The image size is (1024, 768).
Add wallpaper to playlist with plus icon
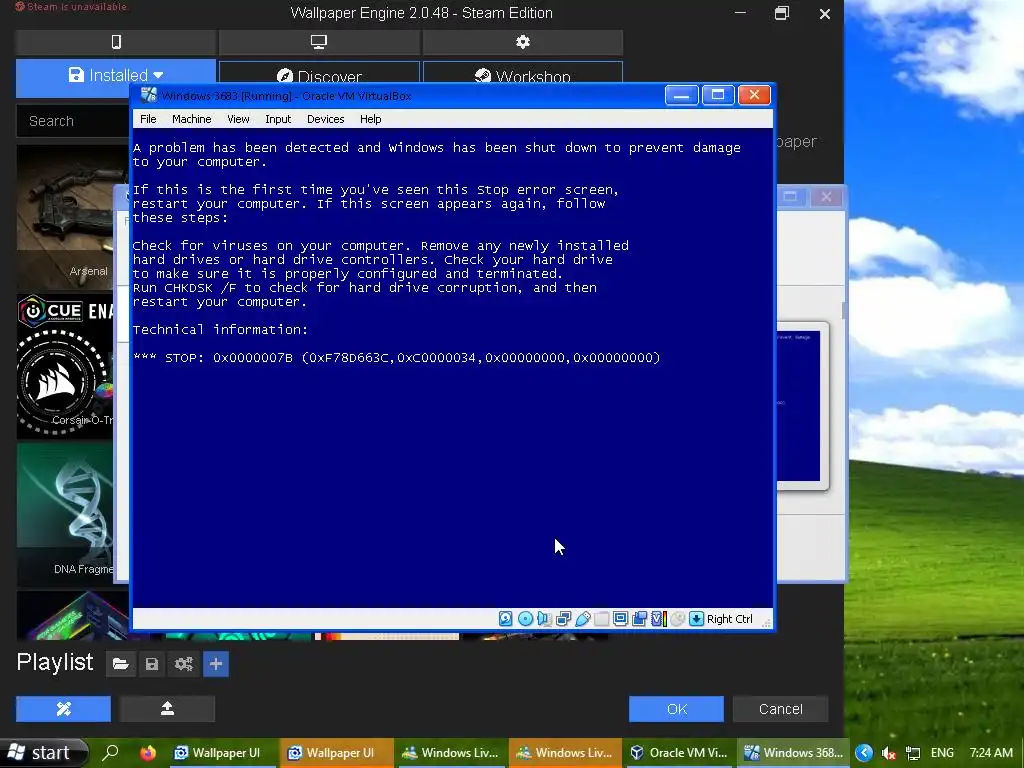pos(216,664)
